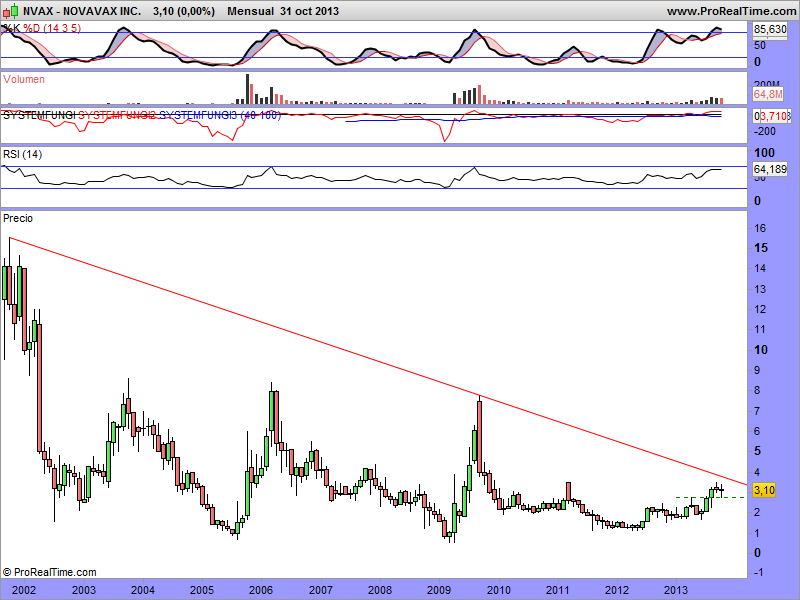Click the 15 level on the price axis

pos(761,248)
